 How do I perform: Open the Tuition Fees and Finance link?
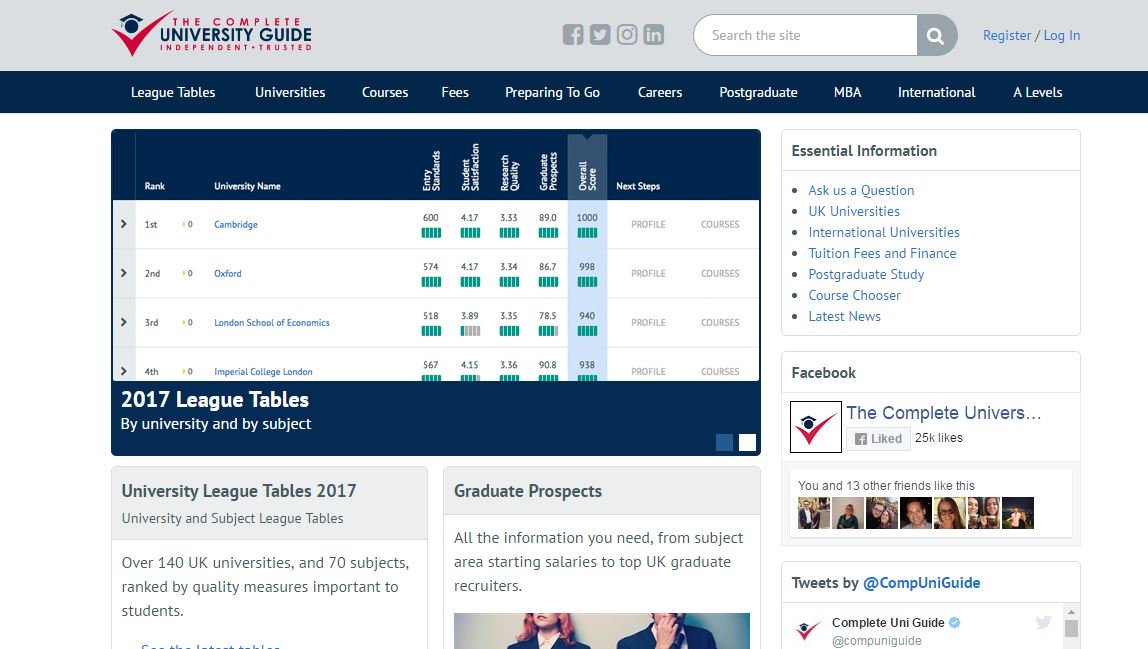pyautogui.click(x=882, y=253)
